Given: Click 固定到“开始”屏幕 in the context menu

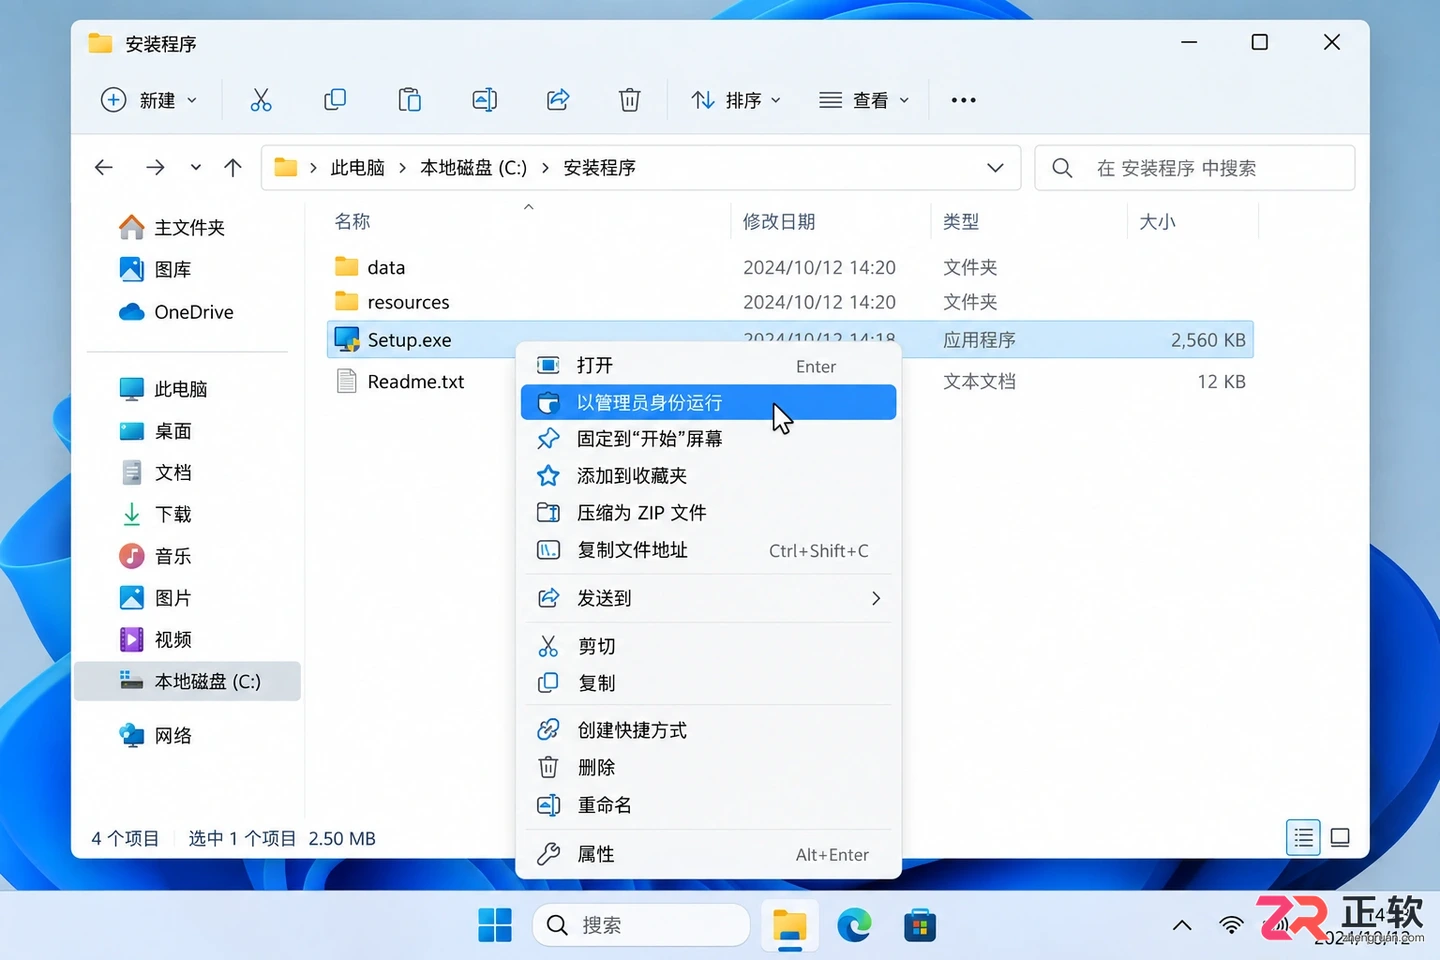Looking at the screenshot, I should pyautogui.click(x=708, y=439).
